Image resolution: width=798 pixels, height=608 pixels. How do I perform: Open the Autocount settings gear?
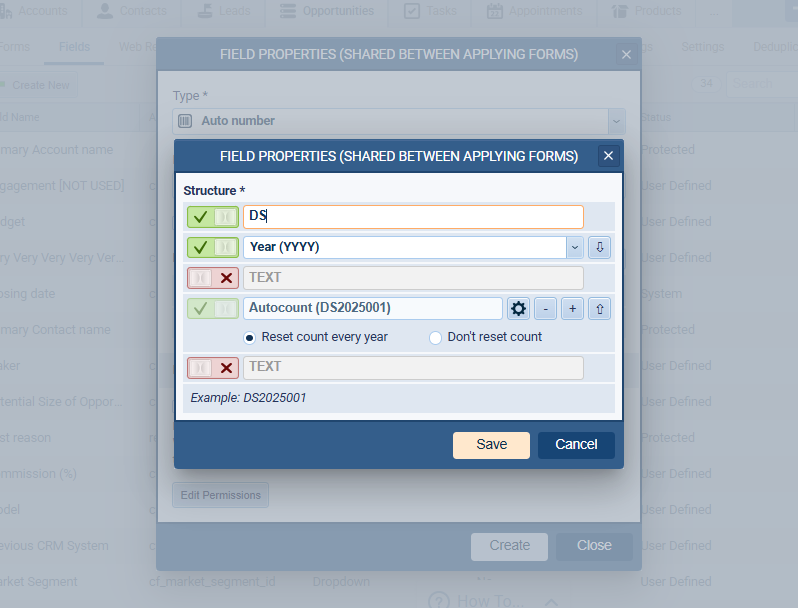[x=518, y=308]
